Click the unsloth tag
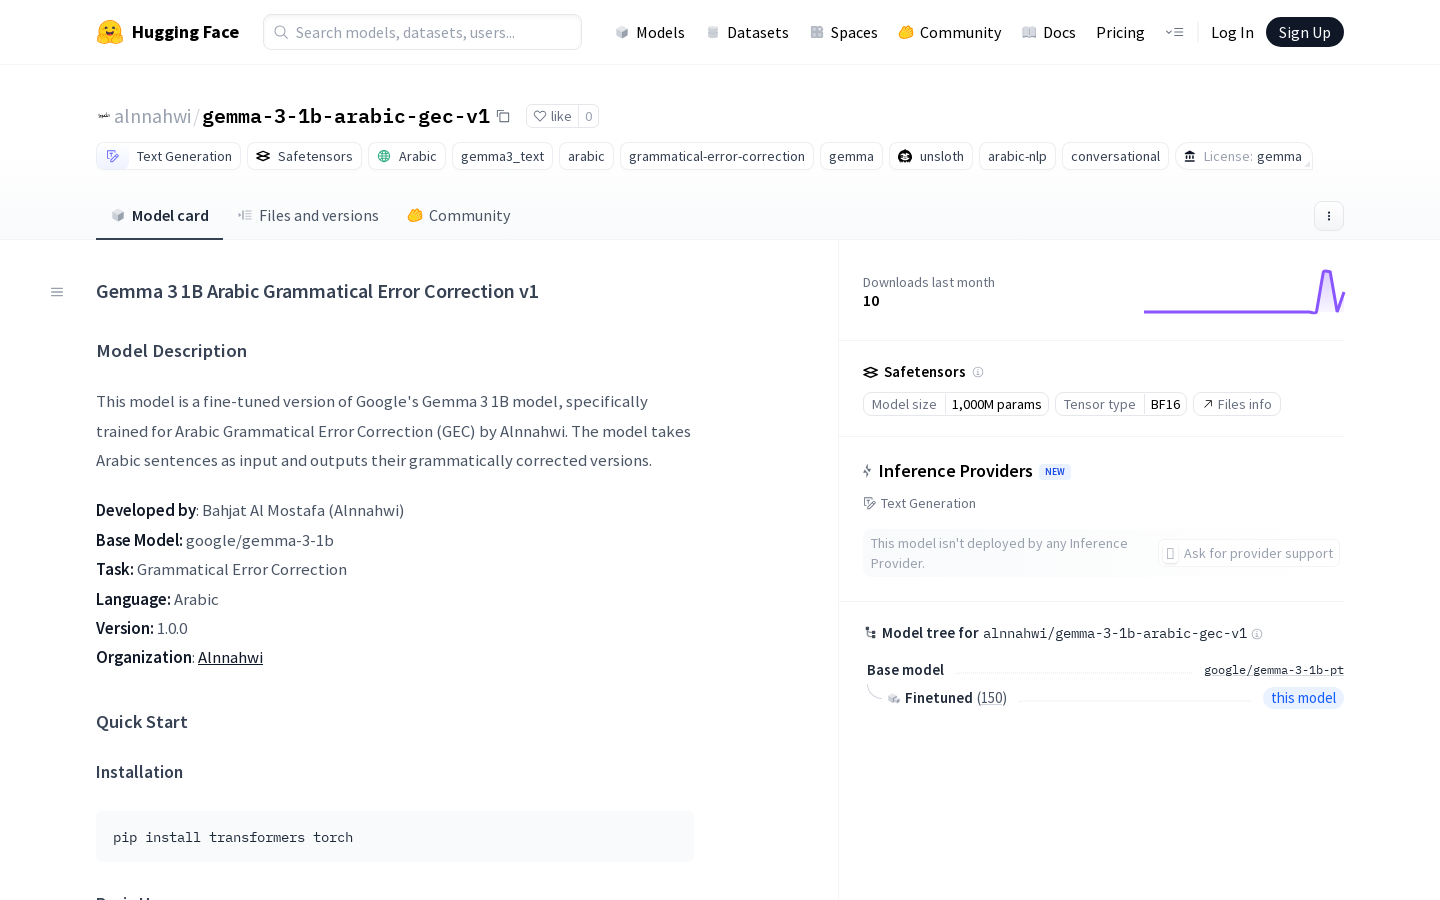The image size is (1440, 900). pos(930,156)
